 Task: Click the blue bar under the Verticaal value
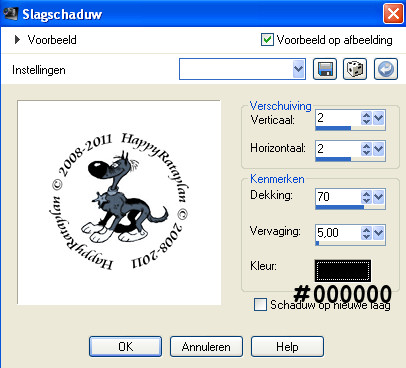pos(333,128)
